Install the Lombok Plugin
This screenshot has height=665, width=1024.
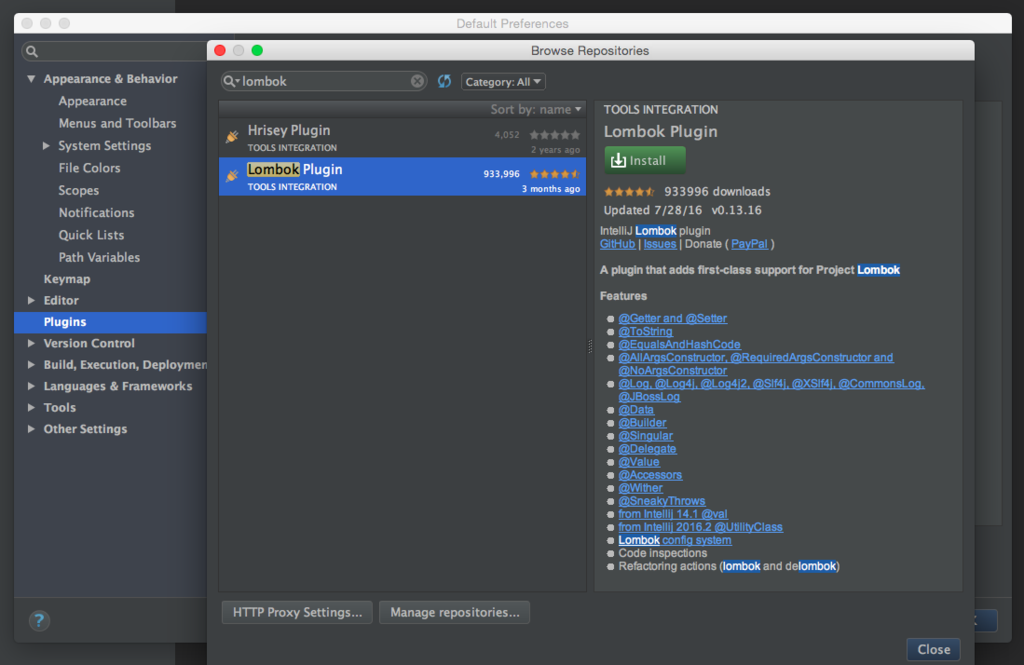tap(645, 160)
